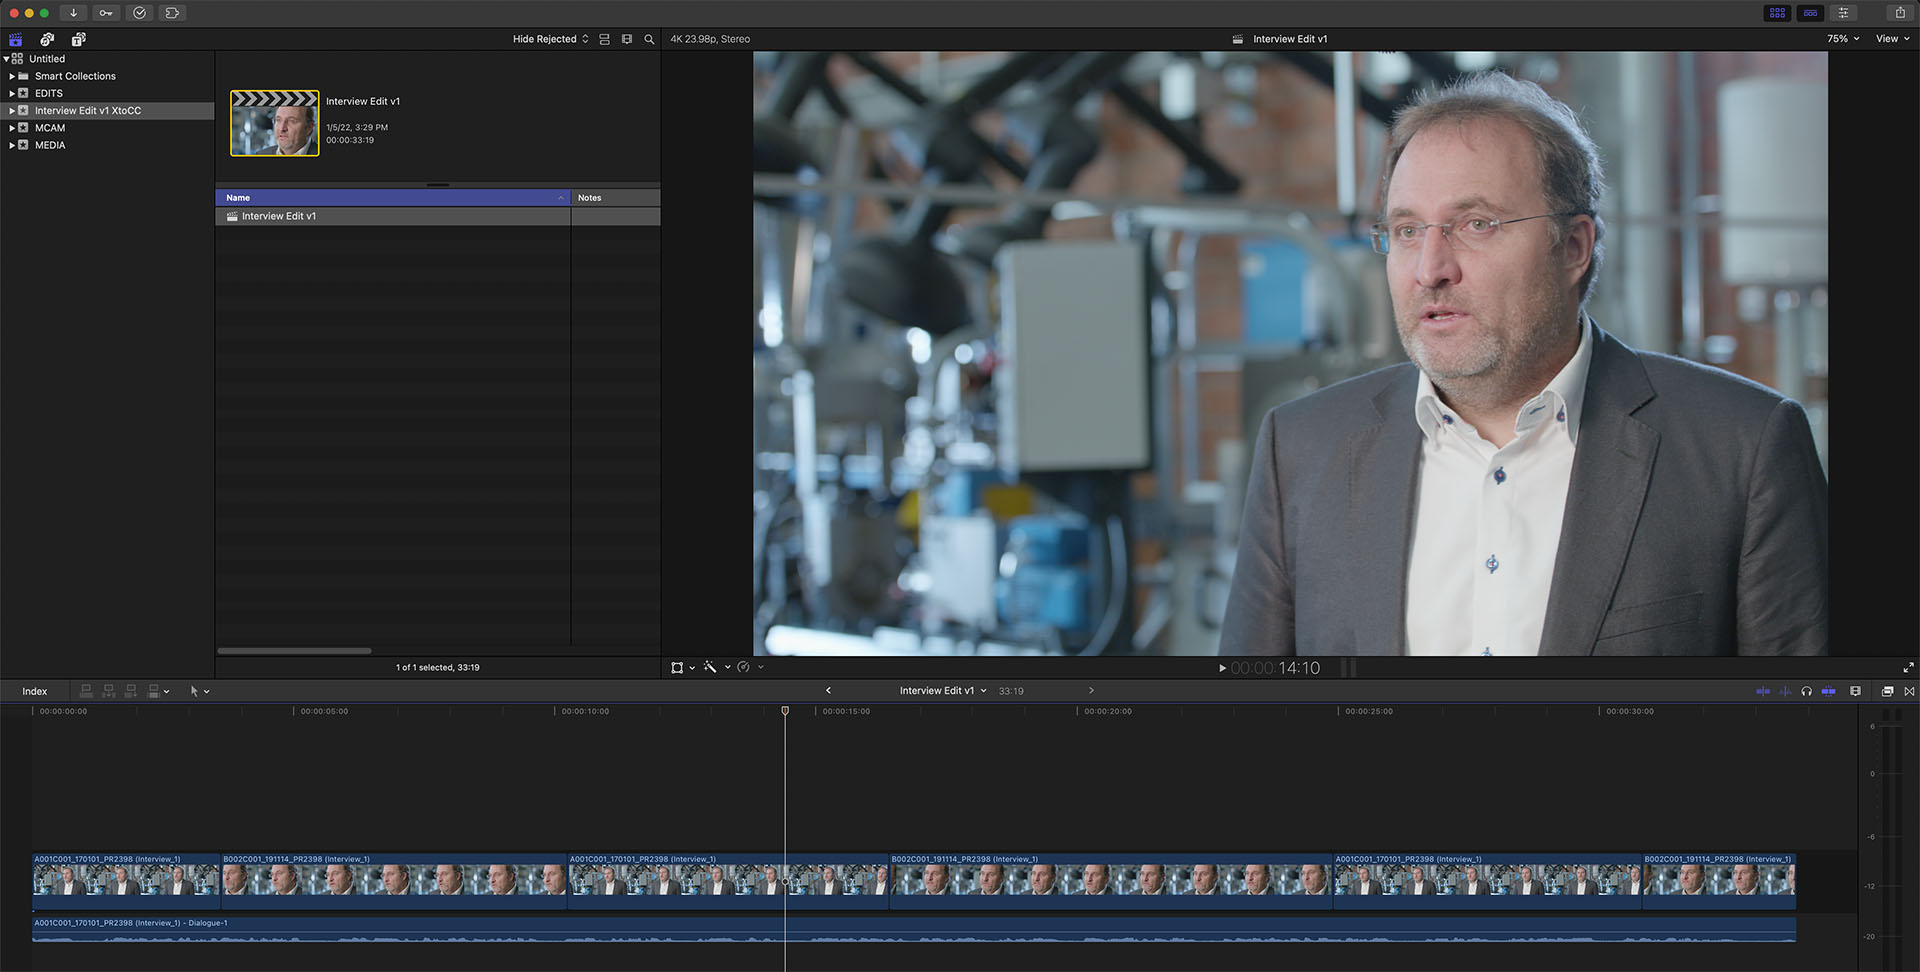Click the timeline playhead marker
This screenshot has height=972, width=1920.
[x=785, y=710]
